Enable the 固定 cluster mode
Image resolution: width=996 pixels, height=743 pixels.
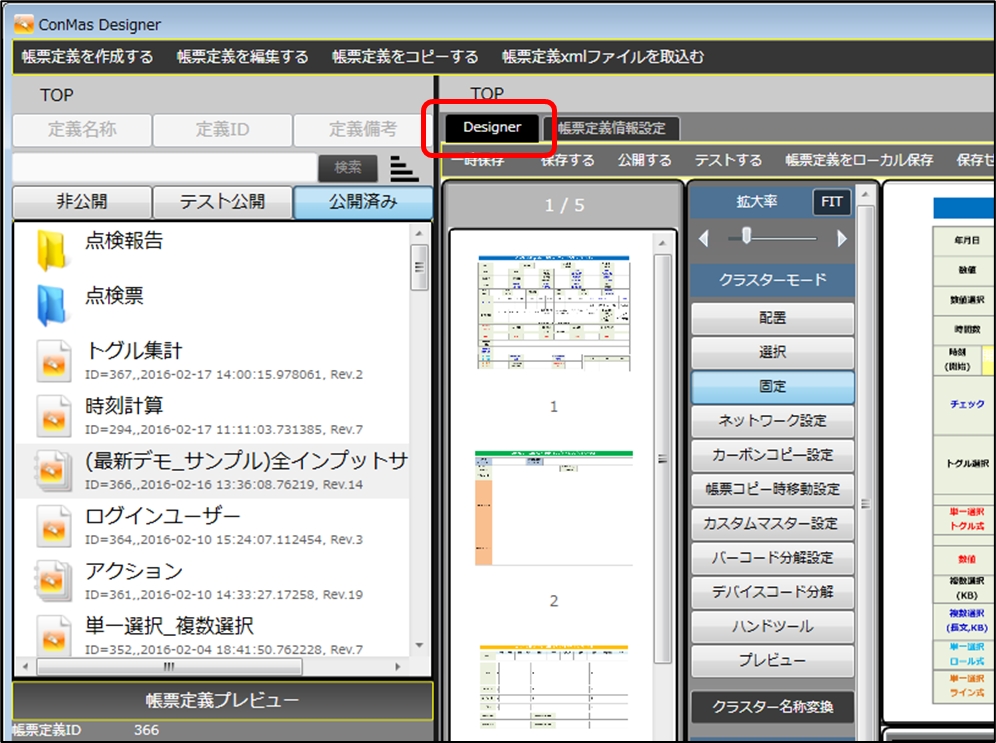[x=772, y=386]
